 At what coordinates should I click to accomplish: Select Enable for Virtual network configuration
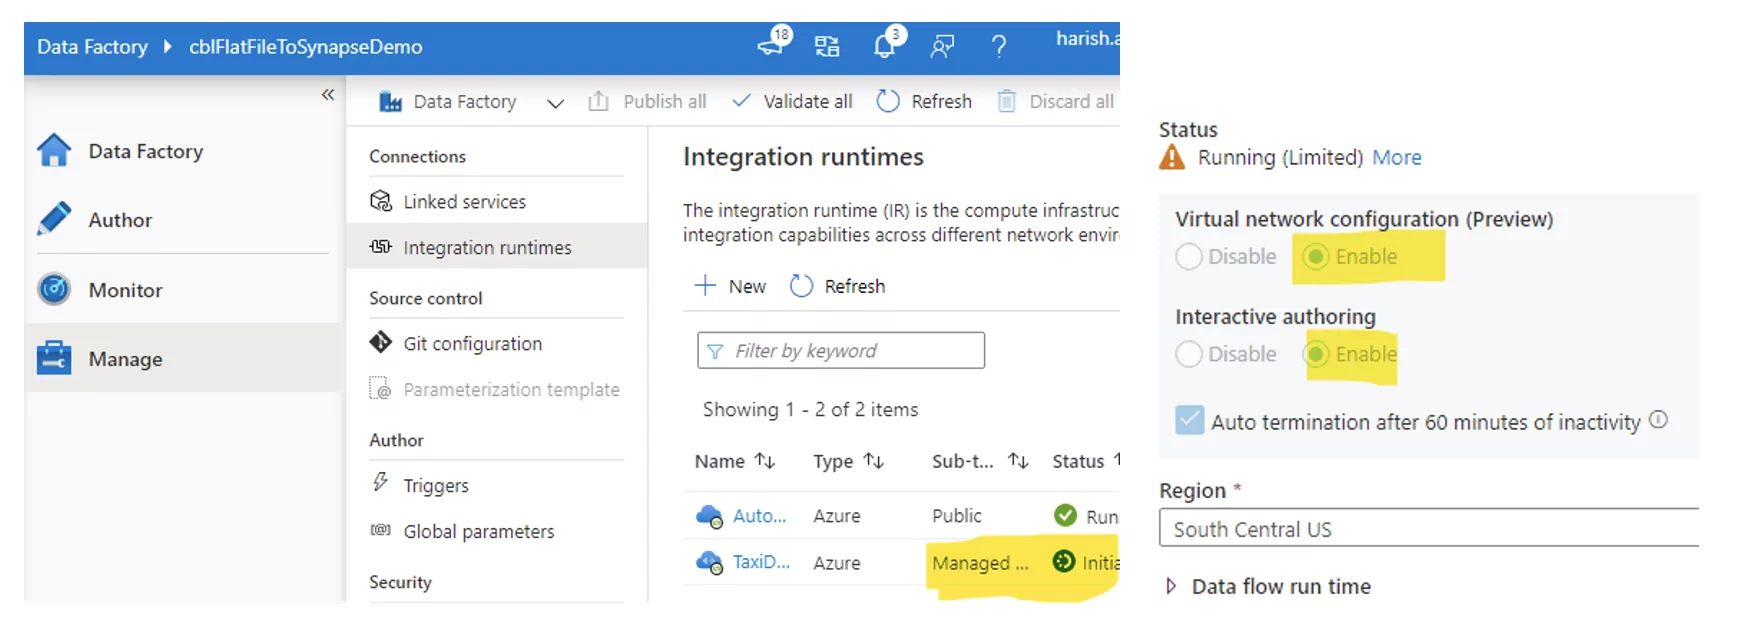click(x=1316, y=257)
